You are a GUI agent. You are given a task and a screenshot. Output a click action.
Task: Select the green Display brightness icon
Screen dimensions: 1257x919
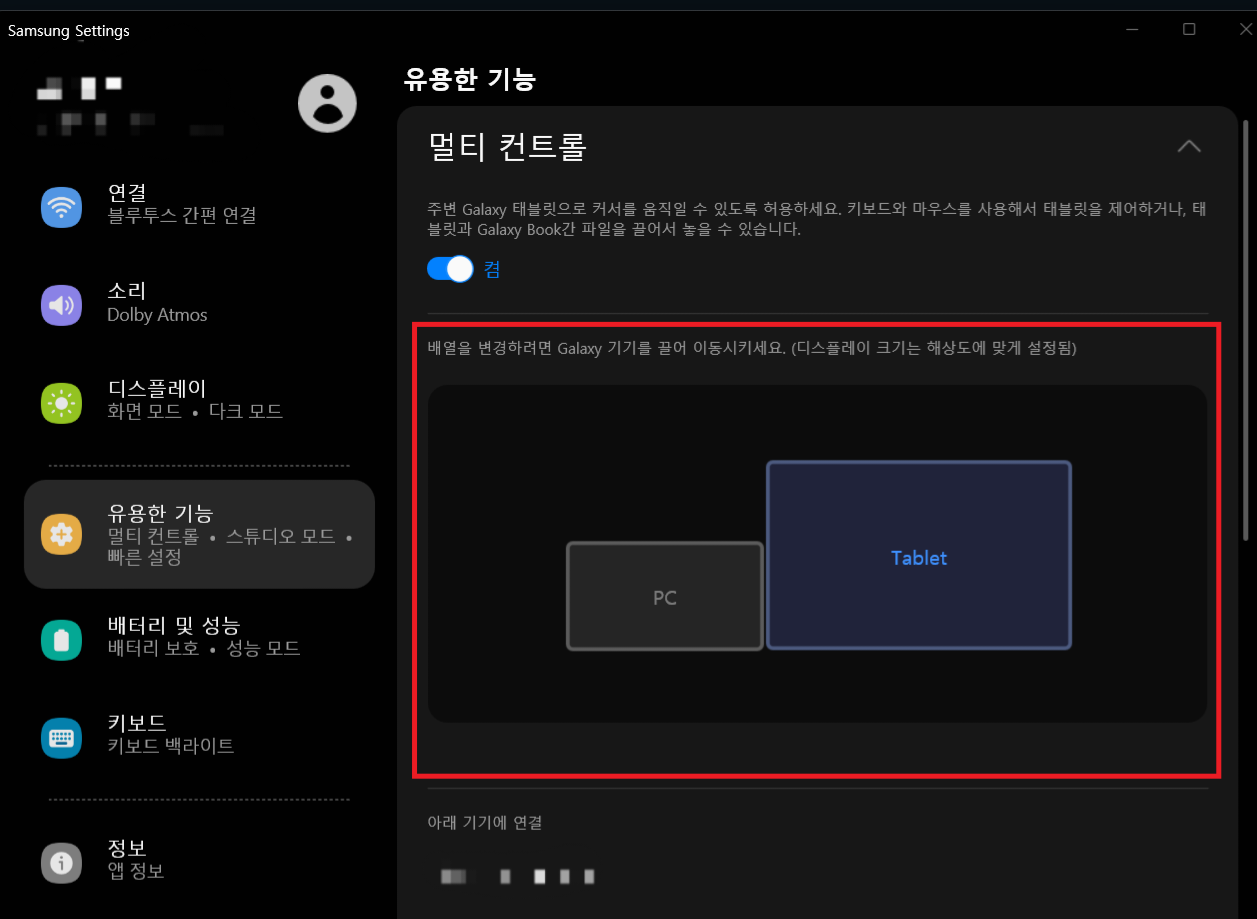tap(61, 403)
